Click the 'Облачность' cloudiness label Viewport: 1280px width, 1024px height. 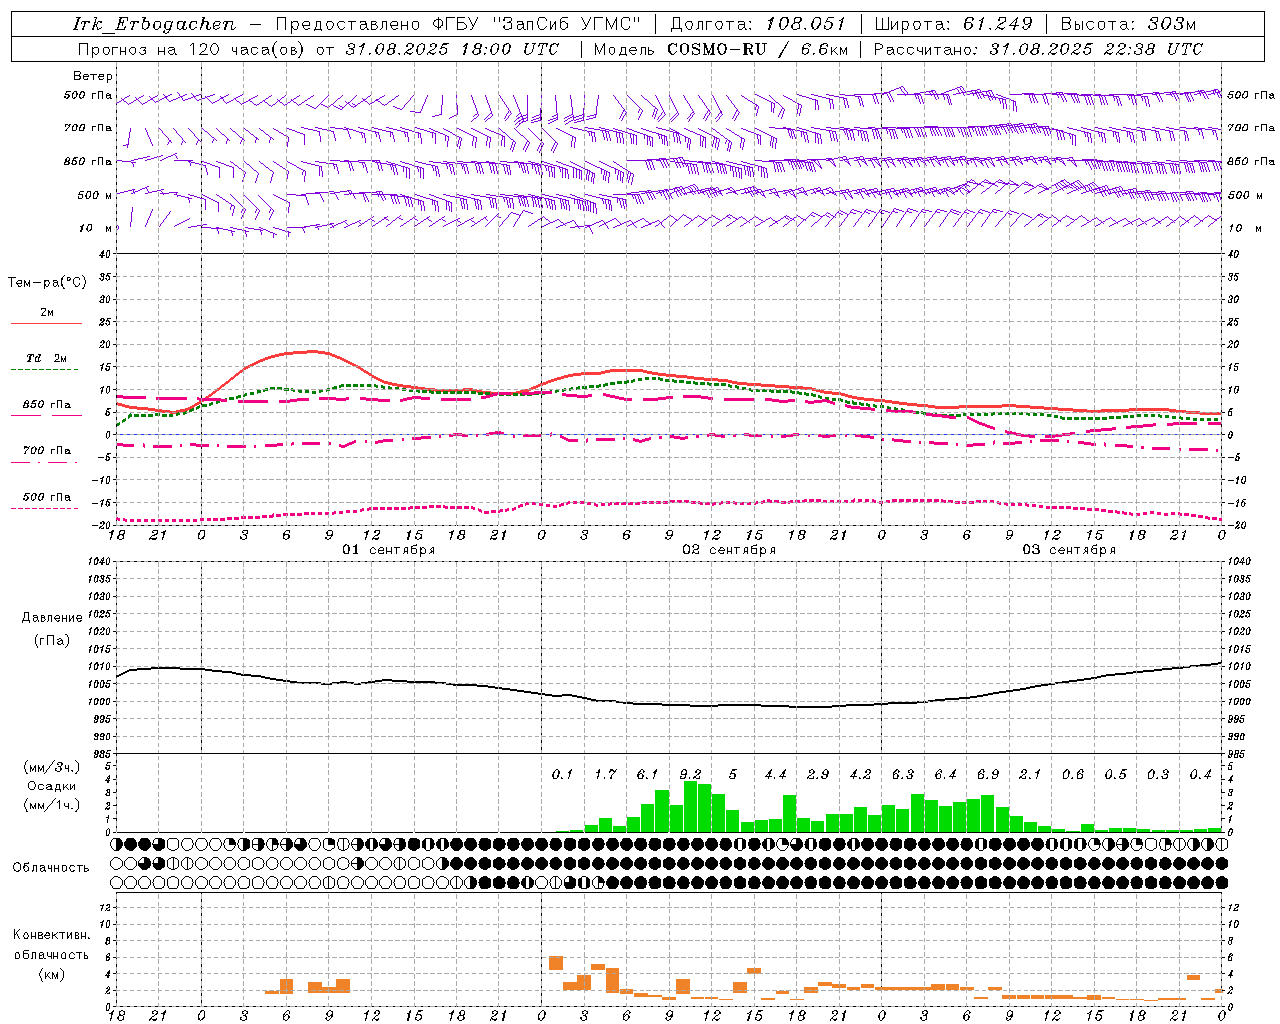(x=51, y=868)
